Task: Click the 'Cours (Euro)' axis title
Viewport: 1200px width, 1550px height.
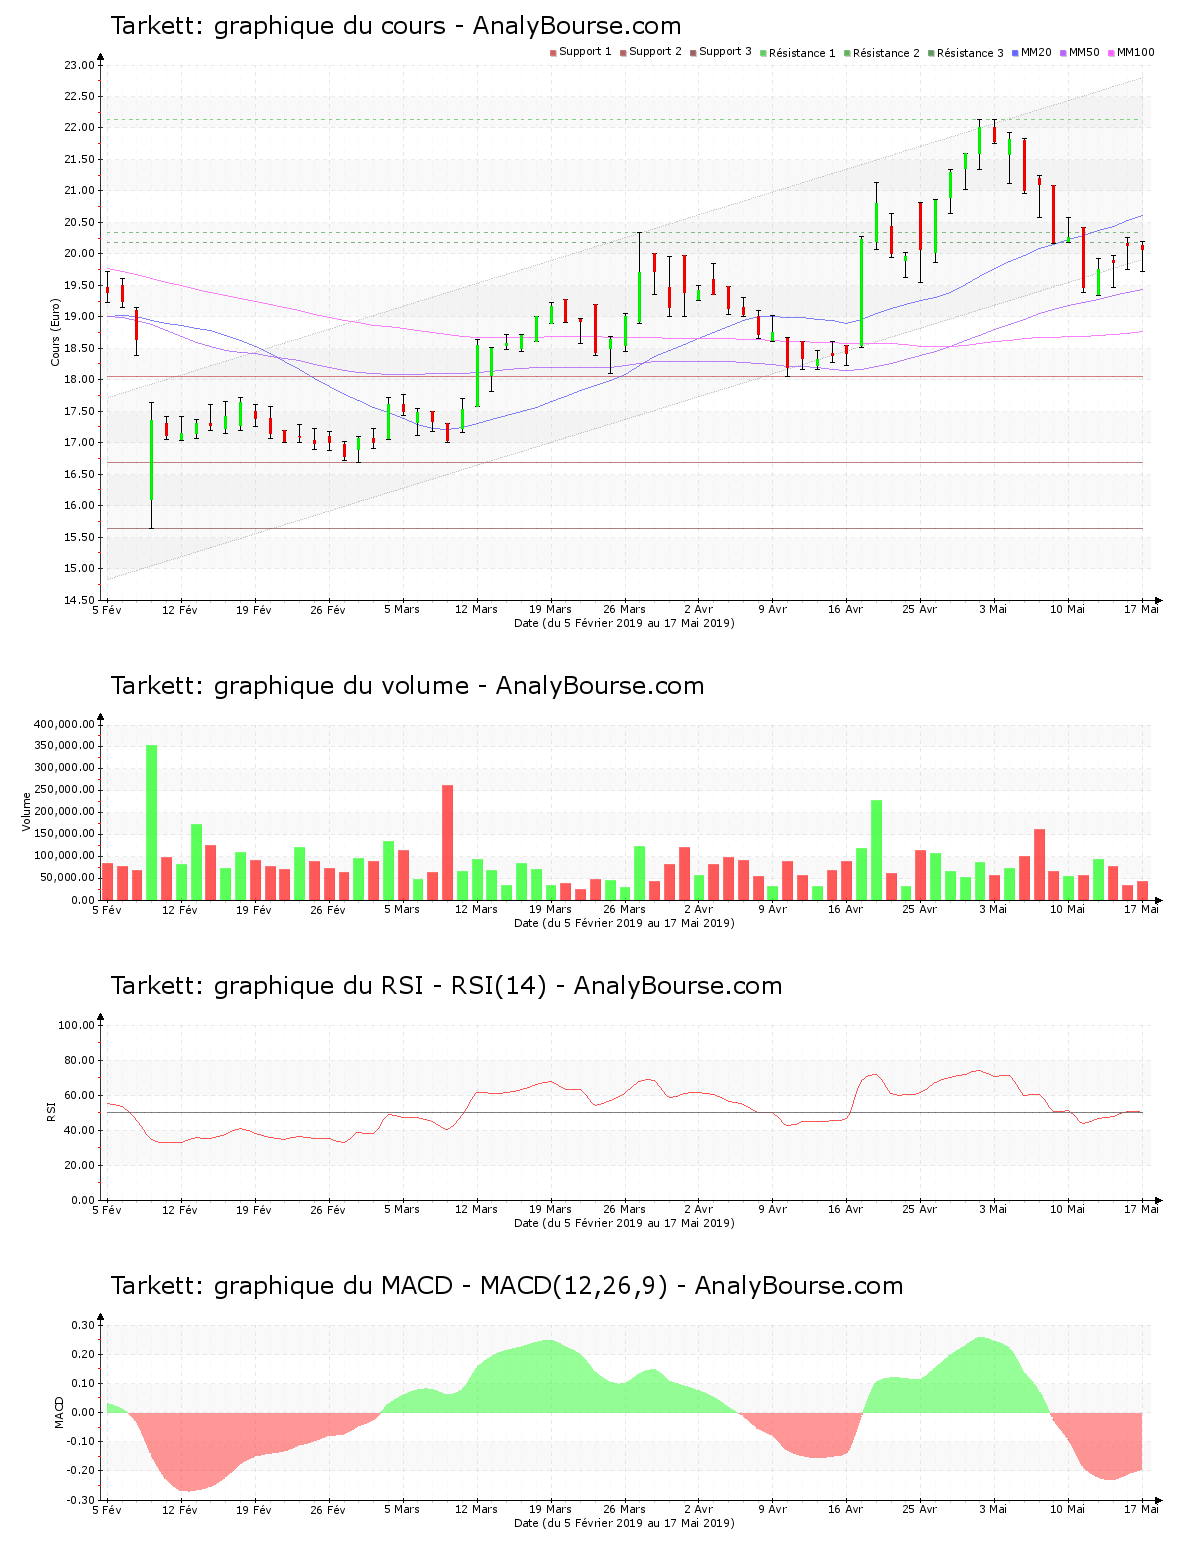Action: tap(56, 333)
